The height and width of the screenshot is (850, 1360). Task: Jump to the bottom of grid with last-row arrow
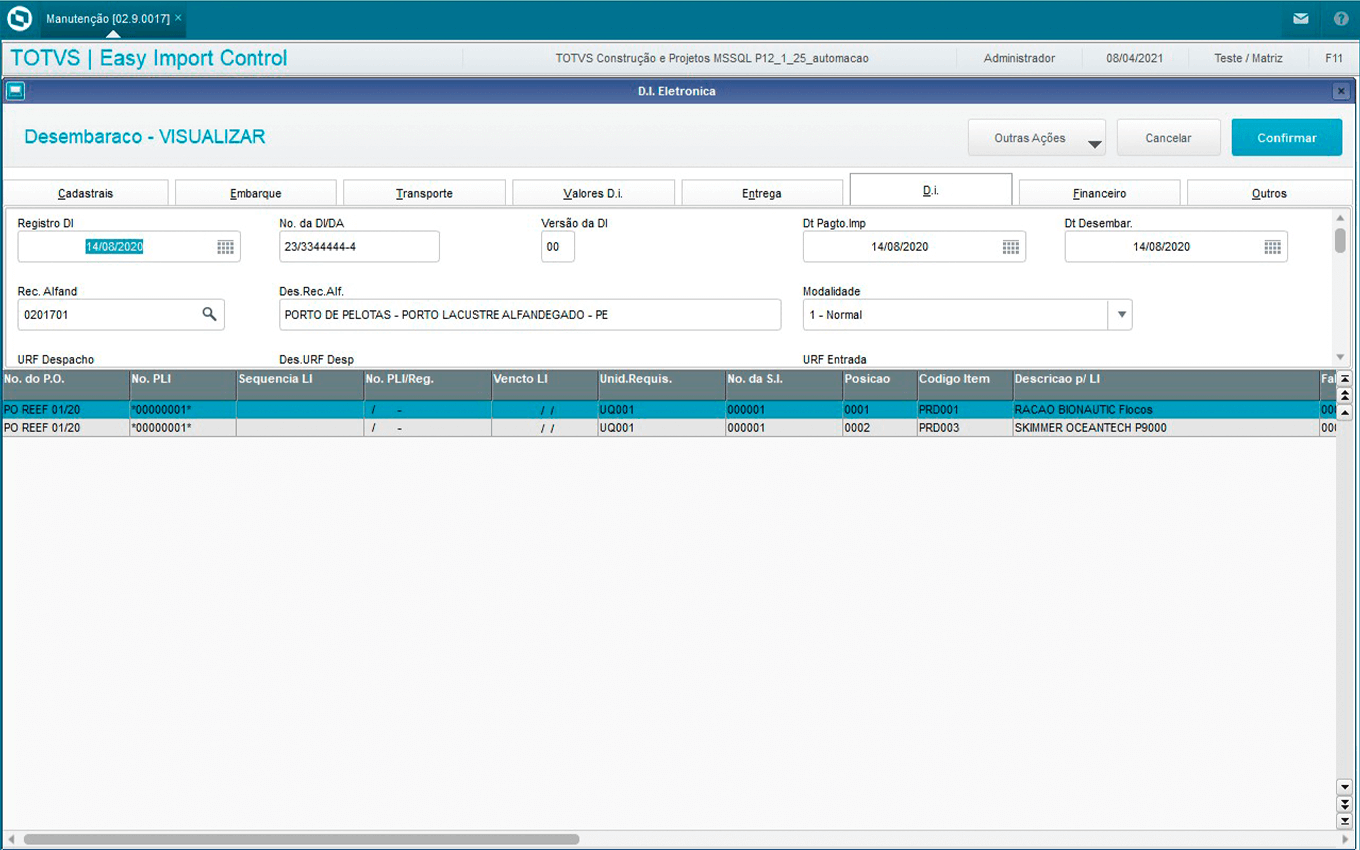pos(1344,820)
